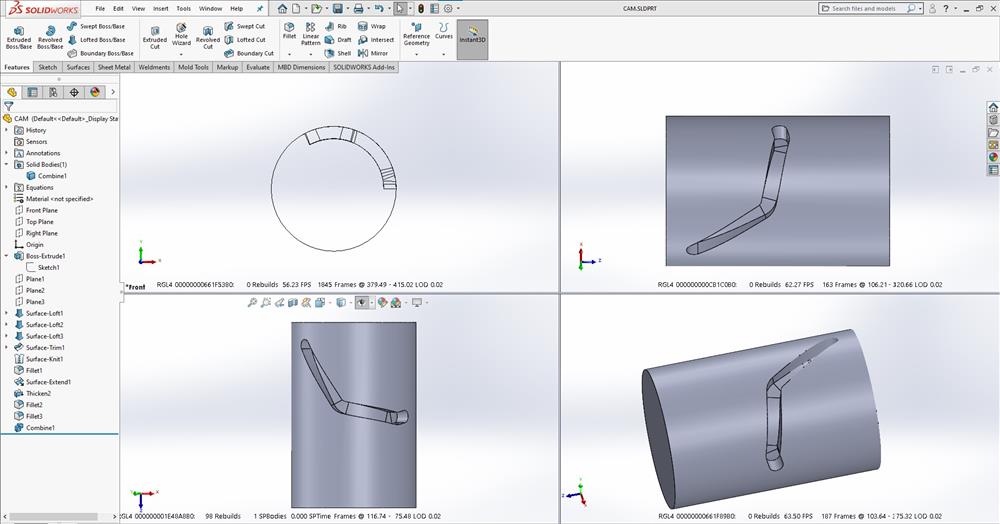Toggle the Instant3D button
The image size is (1000, 524).
pyautogui.click(x=472, y=37)
